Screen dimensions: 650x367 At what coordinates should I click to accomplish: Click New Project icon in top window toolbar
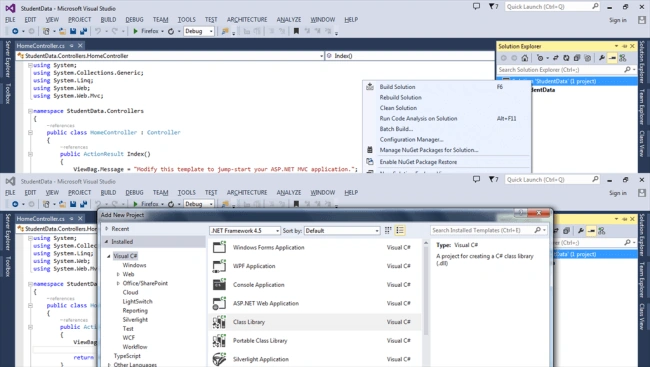click(46, 31)
